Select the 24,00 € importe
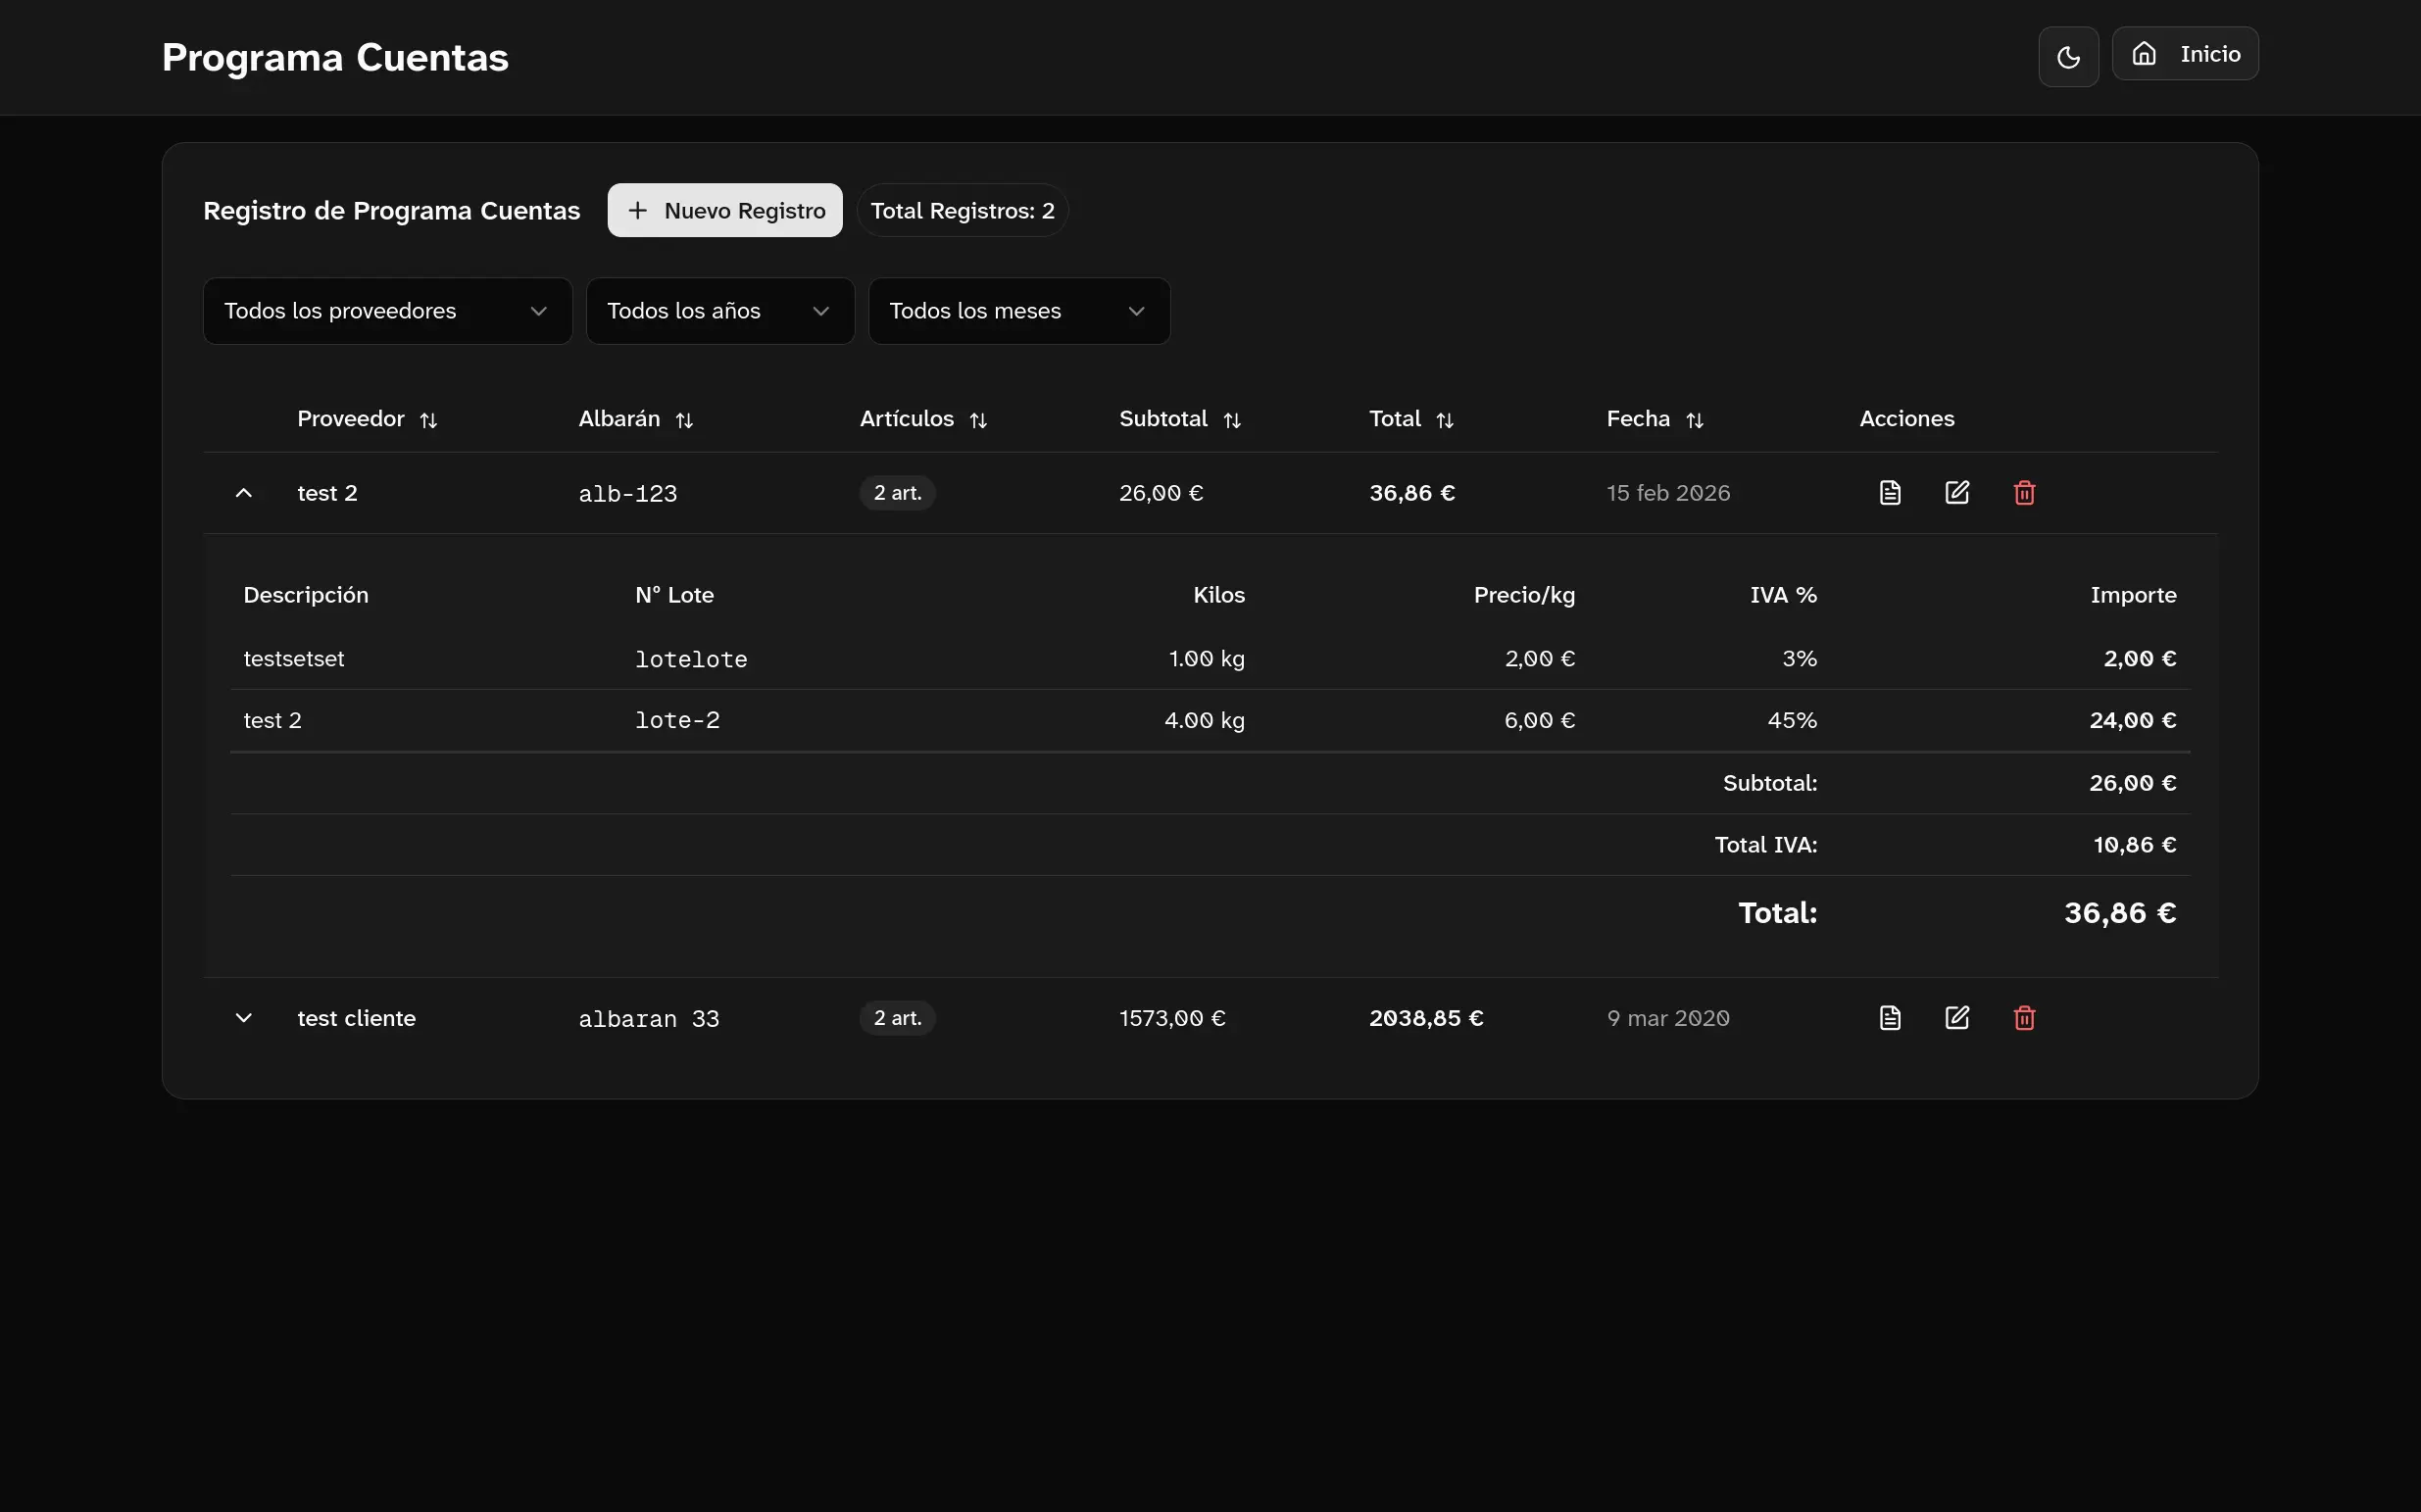 click(2133, 721)
